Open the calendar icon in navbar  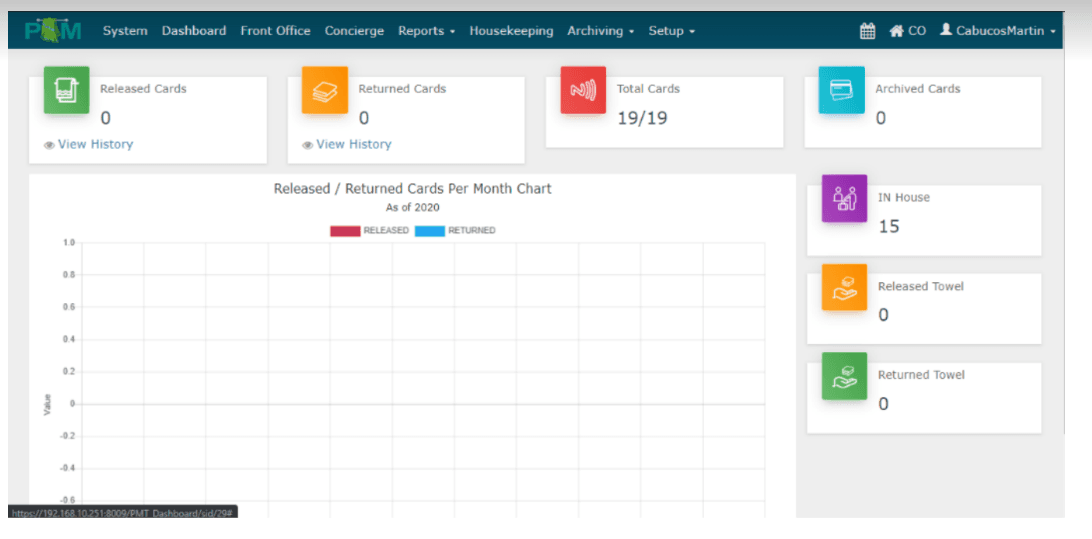[868, 31]
